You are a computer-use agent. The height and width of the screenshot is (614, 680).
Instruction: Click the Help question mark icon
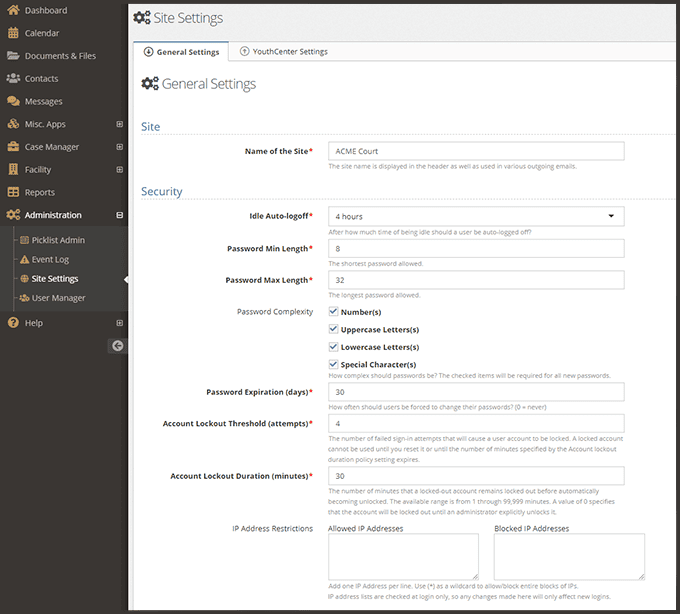[x=13, y=323]
